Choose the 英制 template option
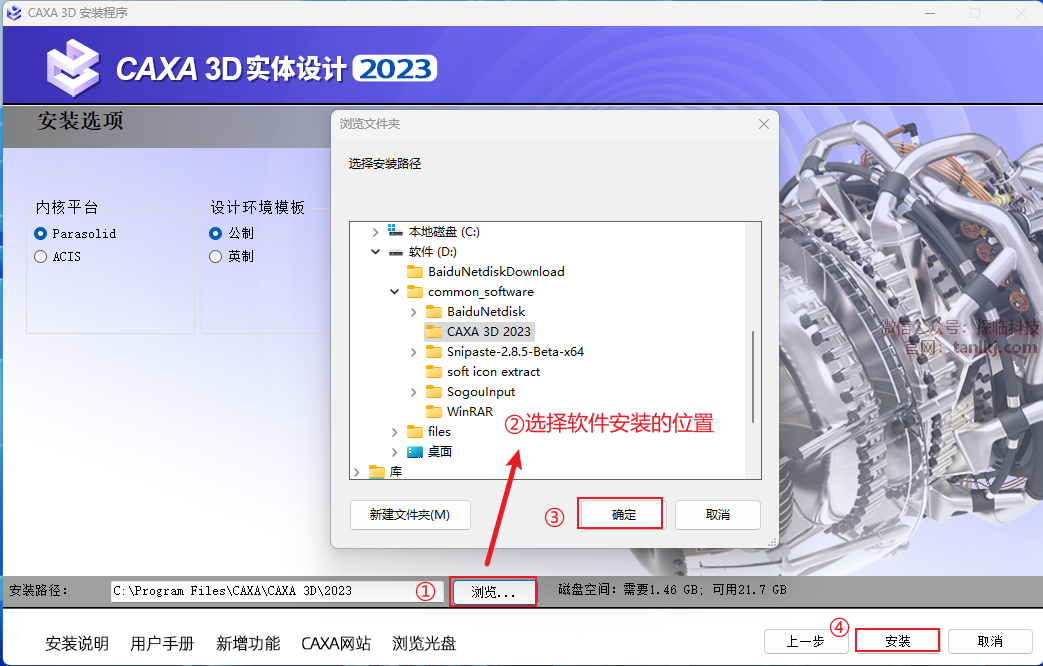Viewport: 1043px width, 666px height. coord(216,256)
